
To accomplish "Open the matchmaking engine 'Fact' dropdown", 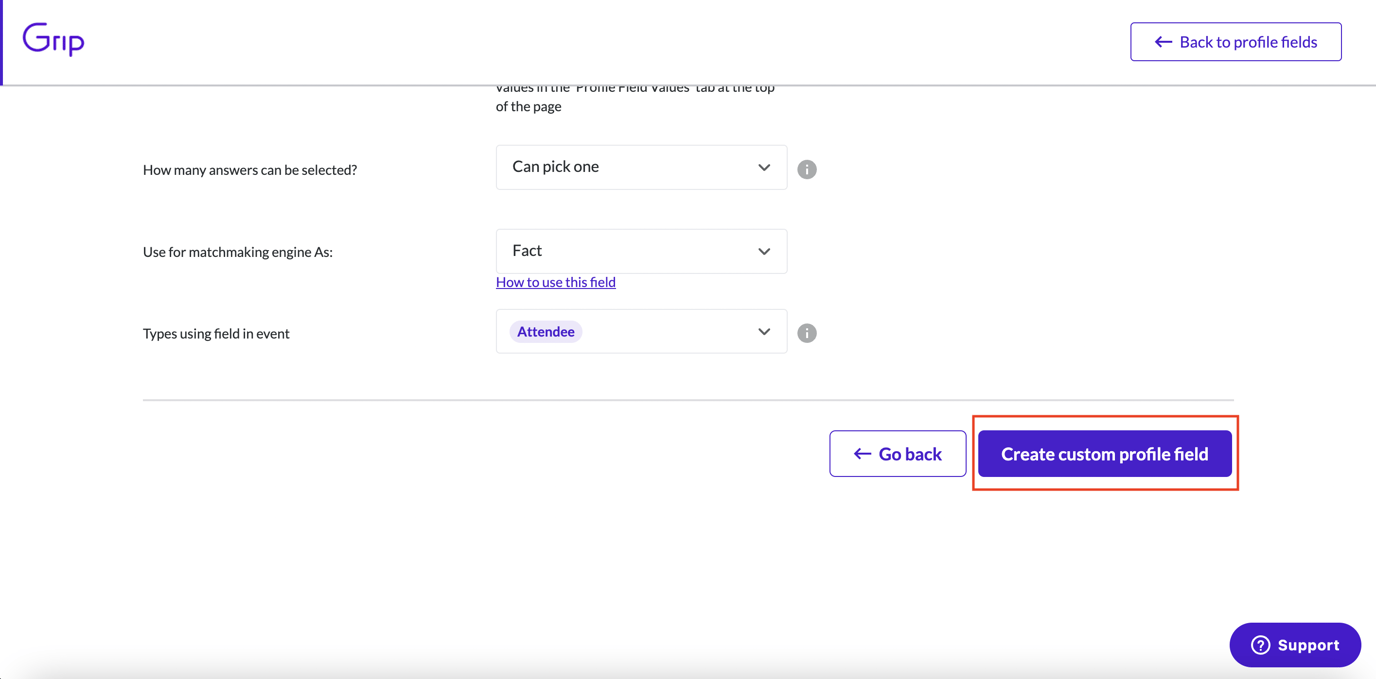I will [x=641, y=251].
